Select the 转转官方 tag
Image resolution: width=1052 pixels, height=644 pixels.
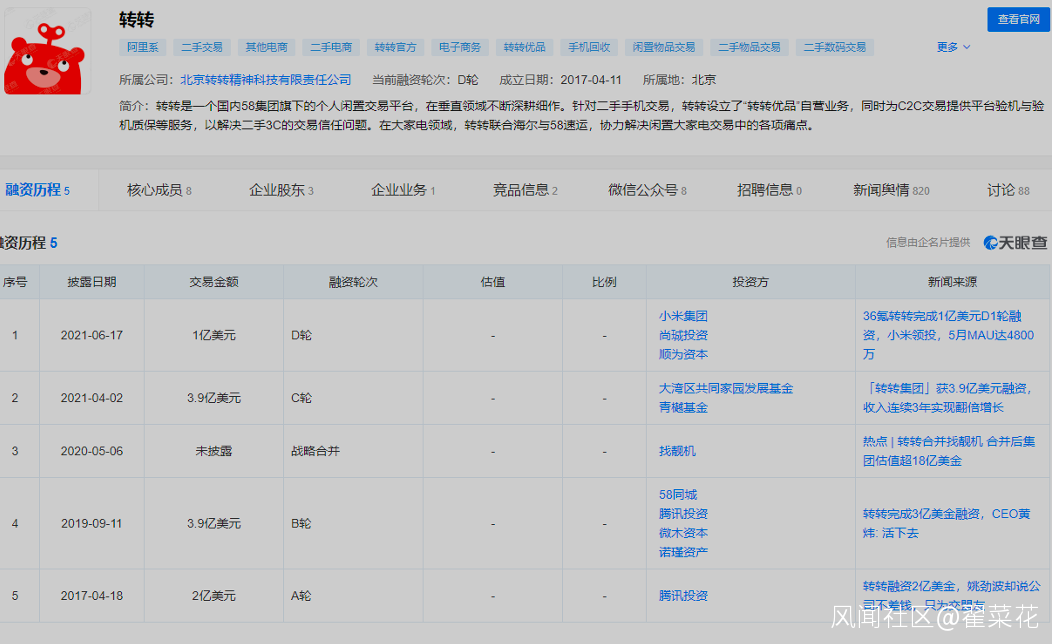[x=395, y=47]
